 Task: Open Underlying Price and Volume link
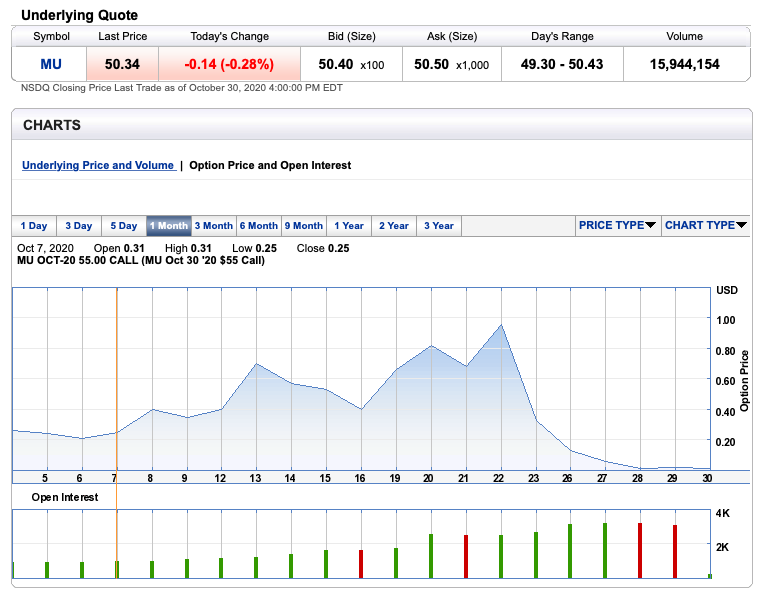98,165
